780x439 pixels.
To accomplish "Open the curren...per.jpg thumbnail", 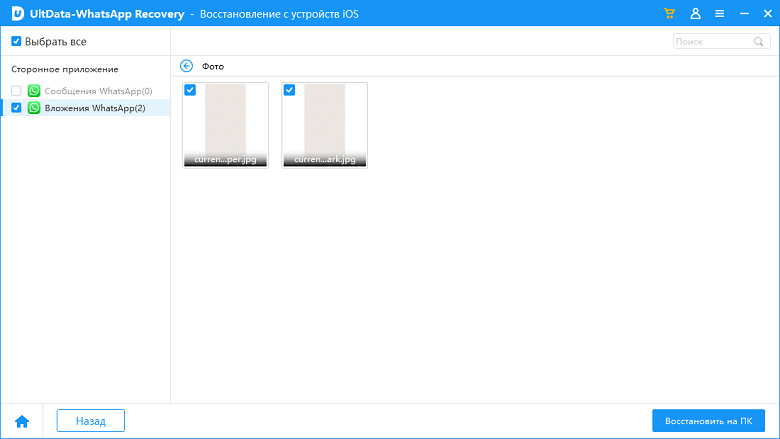I will (x=226, y=120).
